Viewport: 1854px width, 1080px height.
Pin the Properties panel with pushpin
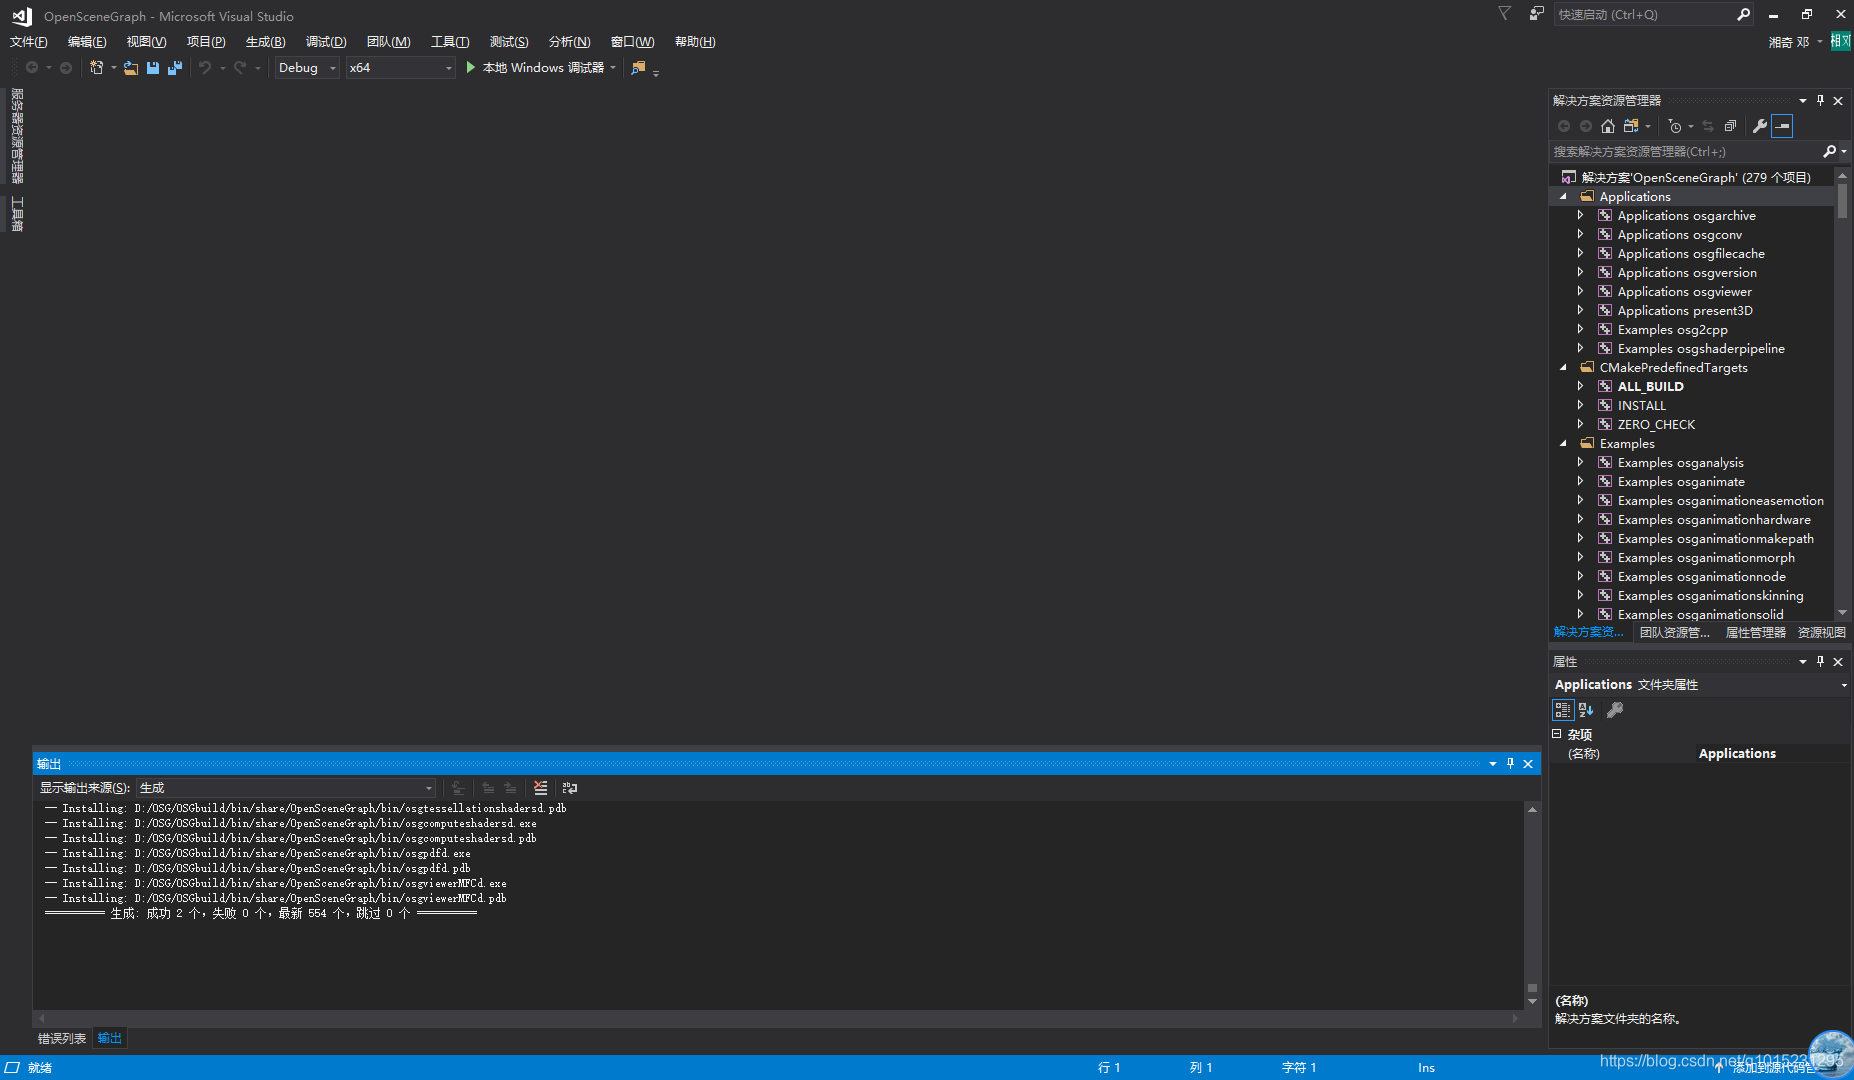coord(1820,662)
